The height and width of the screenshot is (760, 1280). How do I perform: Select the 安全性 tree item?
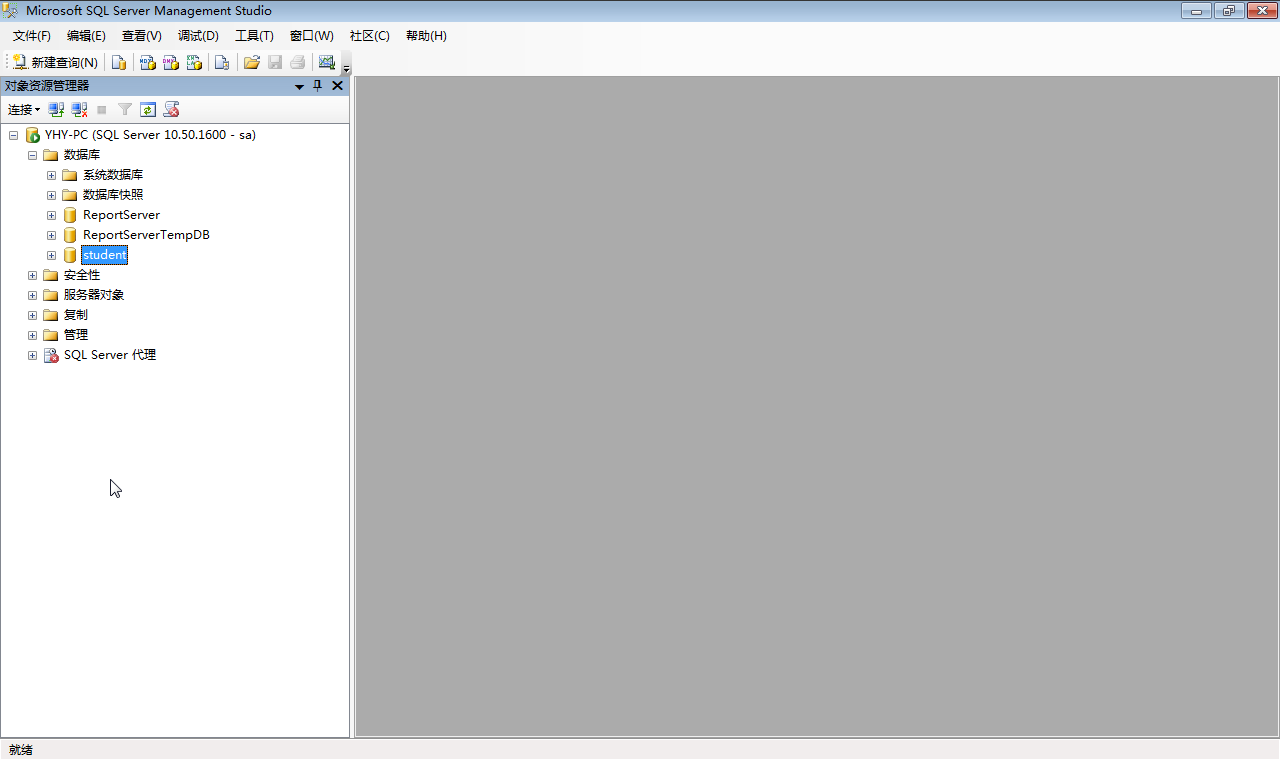(82, 275)
